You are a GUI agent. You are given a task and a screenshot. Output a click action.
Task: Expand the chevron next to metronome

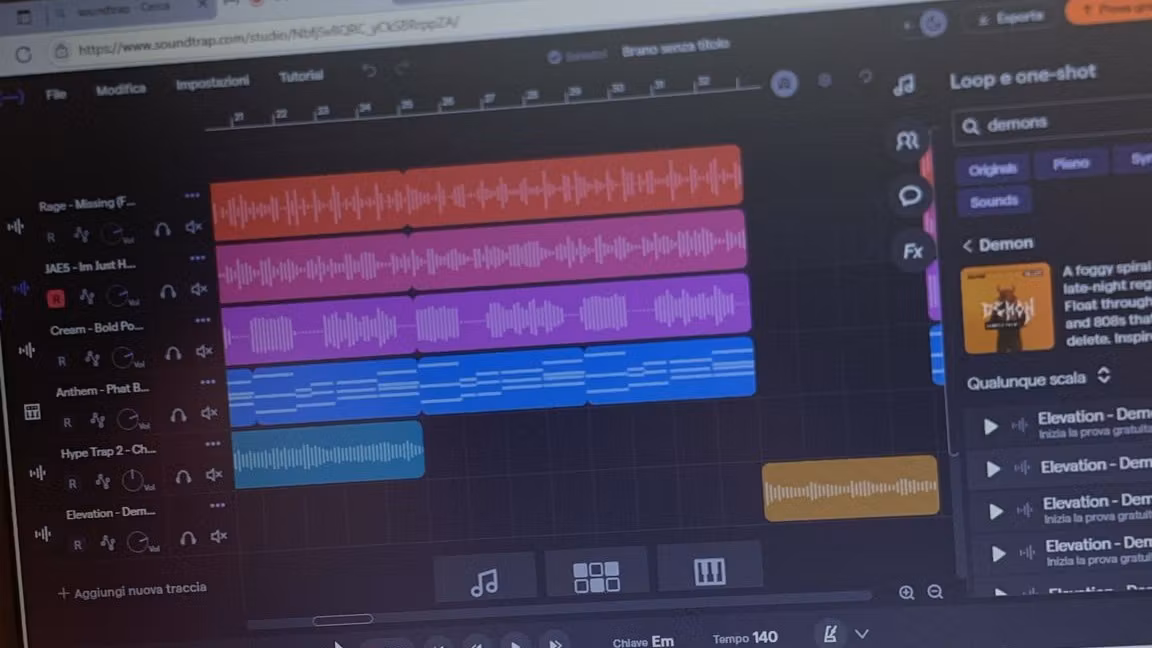(x=862, y=634)
